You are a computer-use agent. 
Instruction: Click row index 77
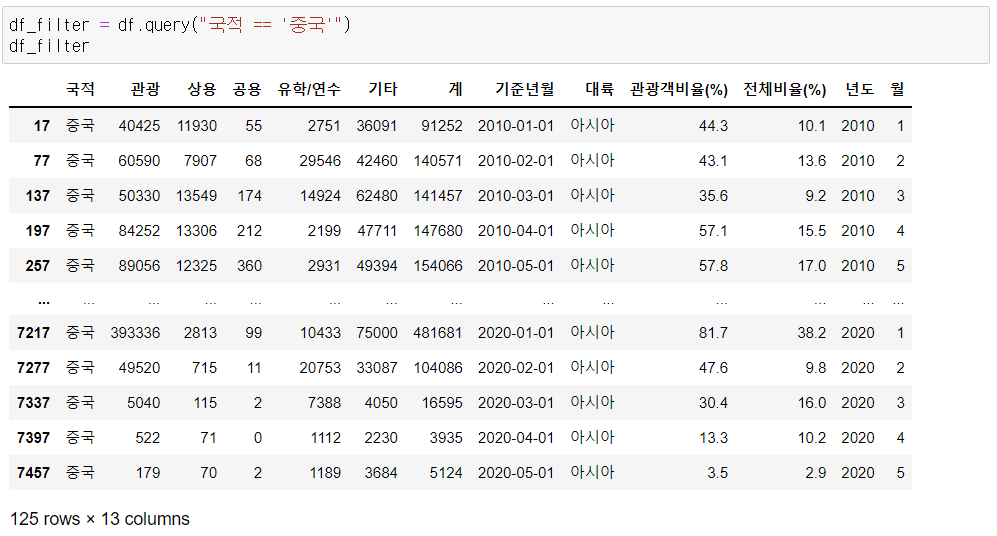[42, 161]
